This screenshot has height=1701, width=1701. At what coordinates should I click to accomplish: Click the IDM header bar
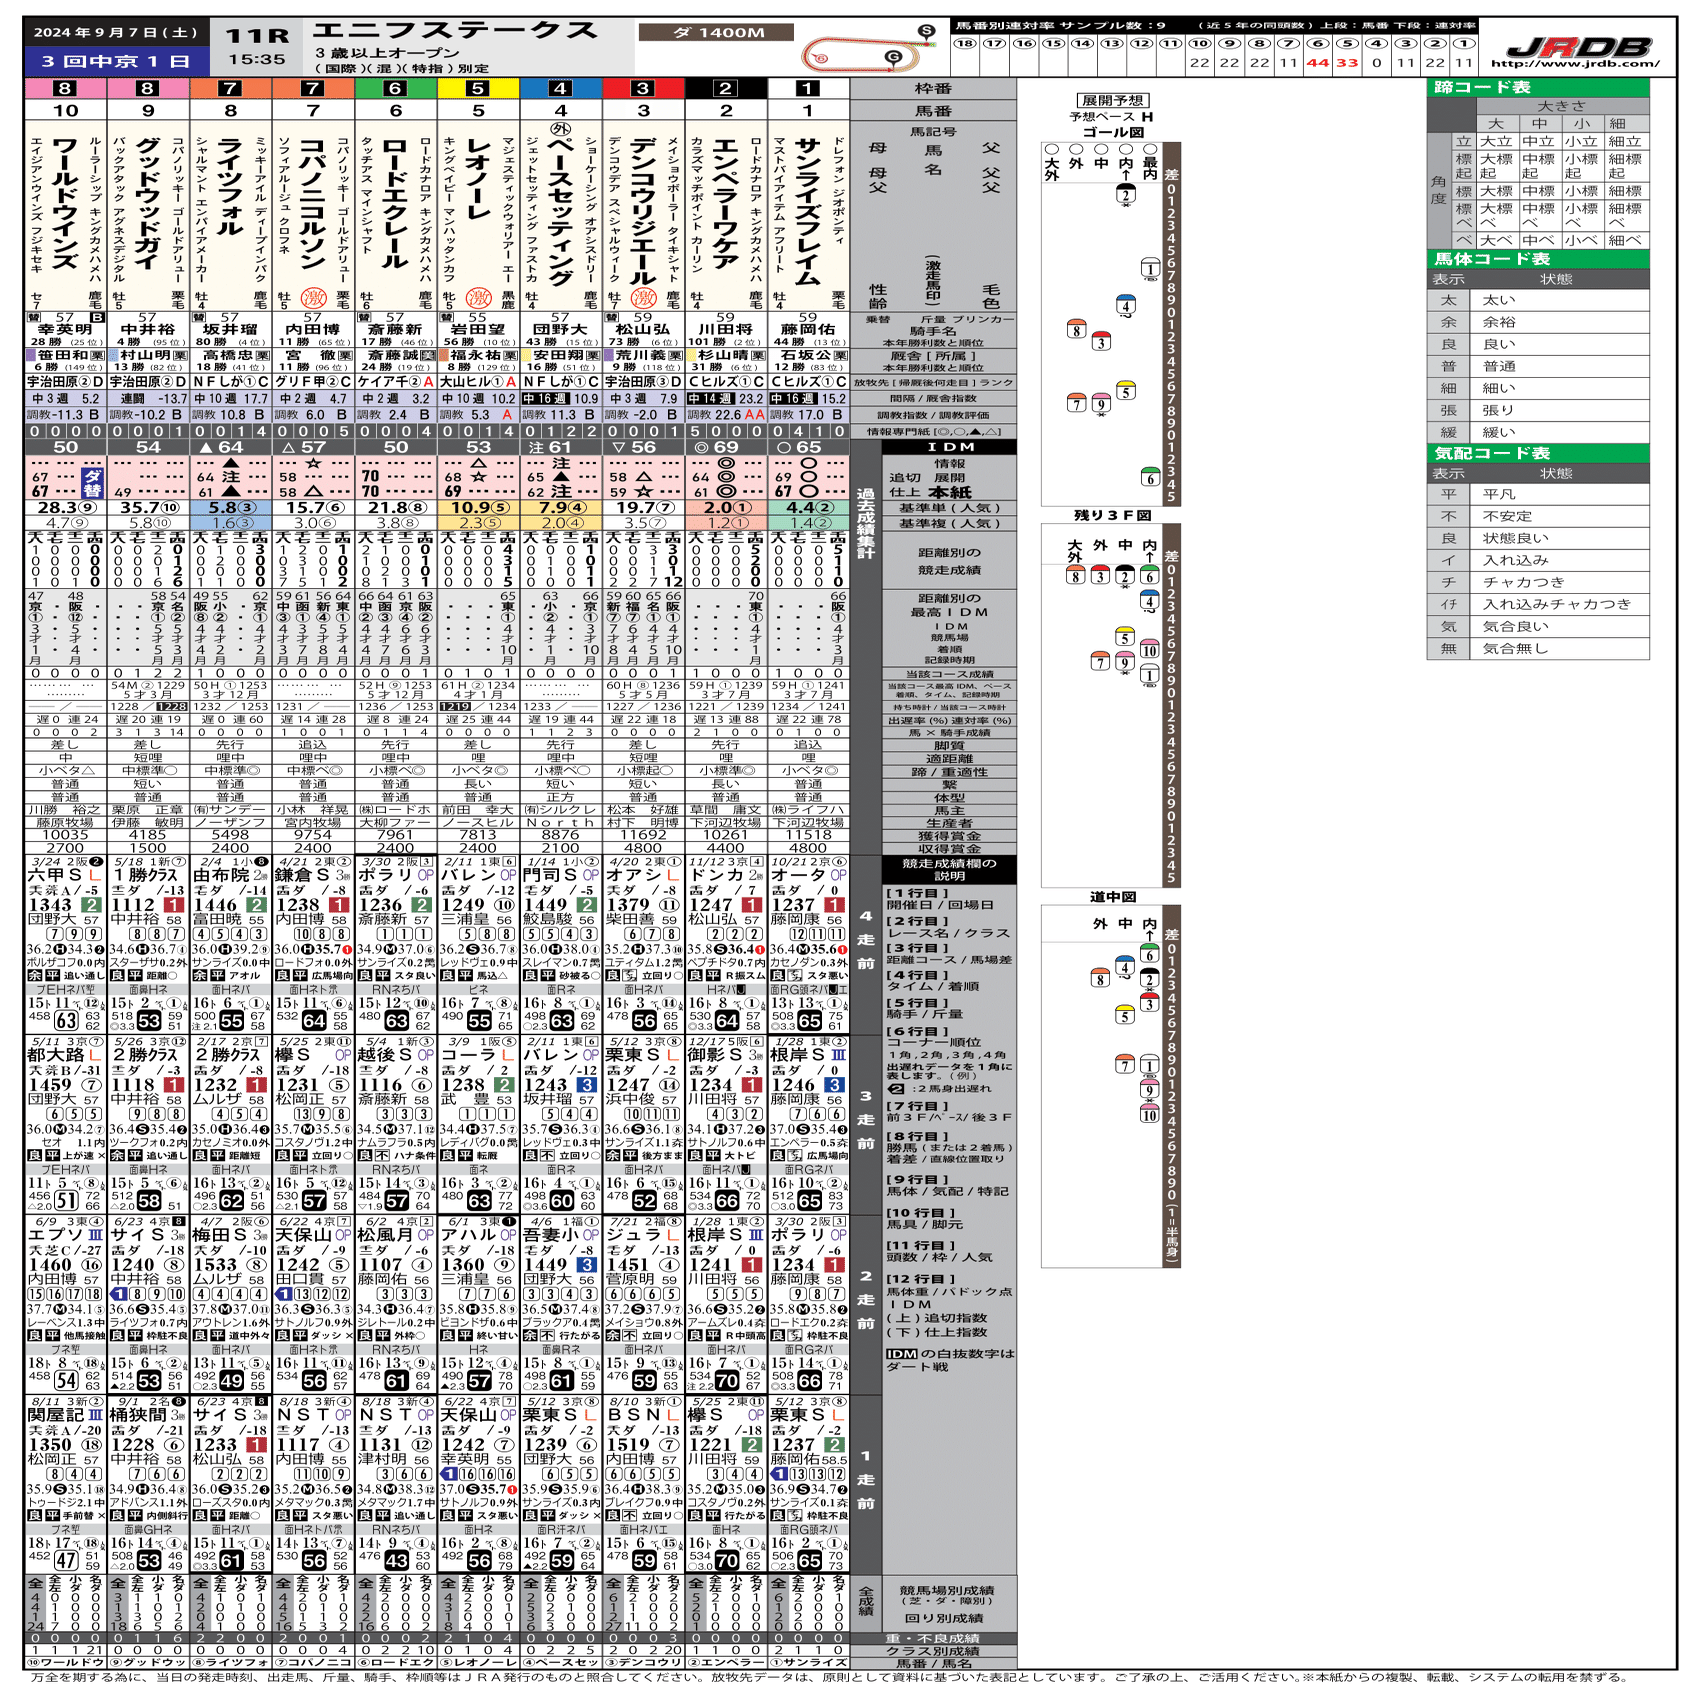point(949,447)
